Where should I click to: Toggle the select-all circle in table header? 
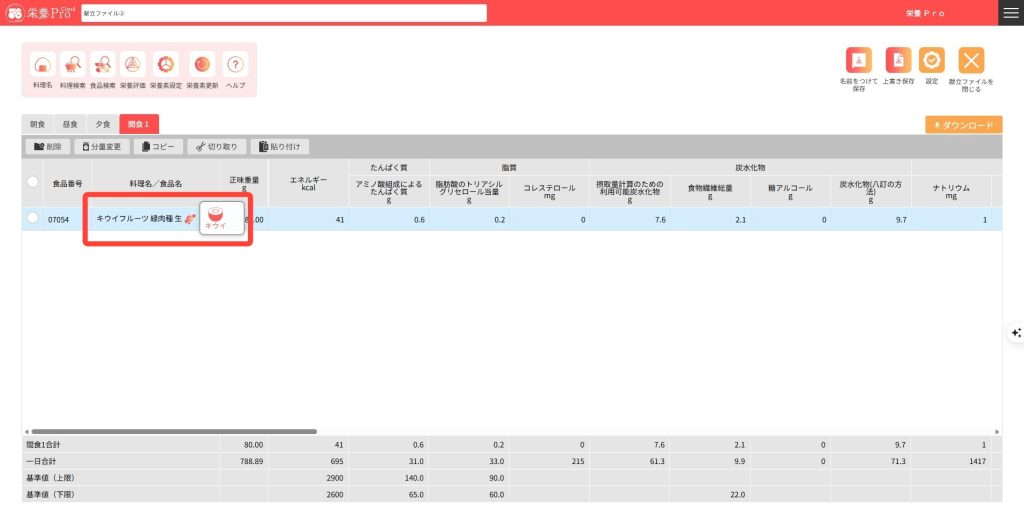click(33, 183)
